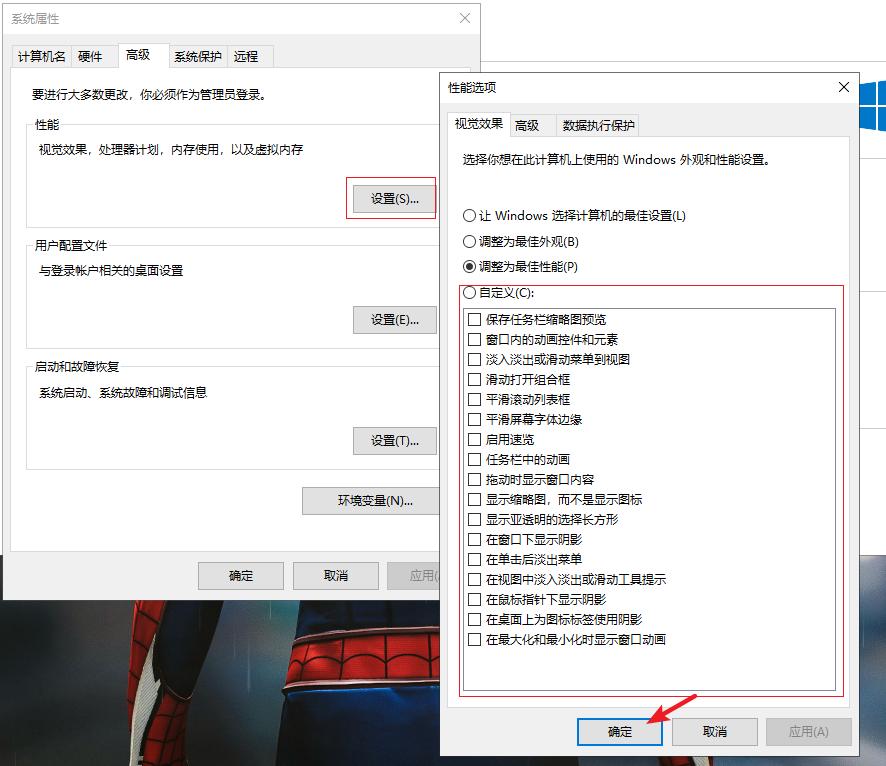
Task: Check the 保存任务栏缩略图预览 option
Action: coord(474,318)
